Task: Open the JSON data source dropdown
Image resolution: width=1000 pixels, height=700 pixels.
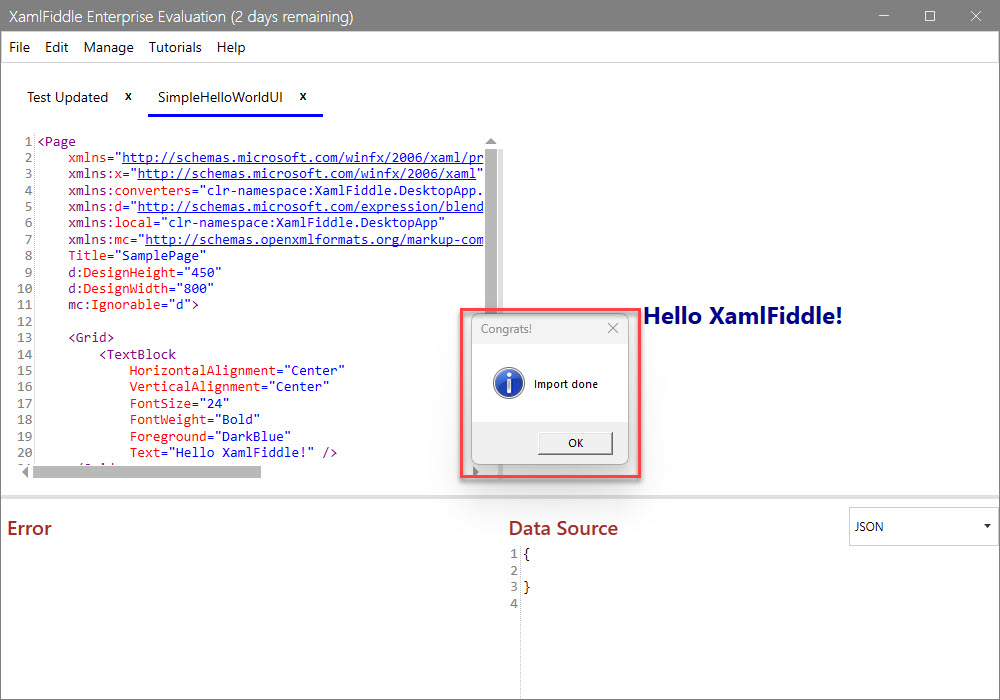Action: point(923,527)
